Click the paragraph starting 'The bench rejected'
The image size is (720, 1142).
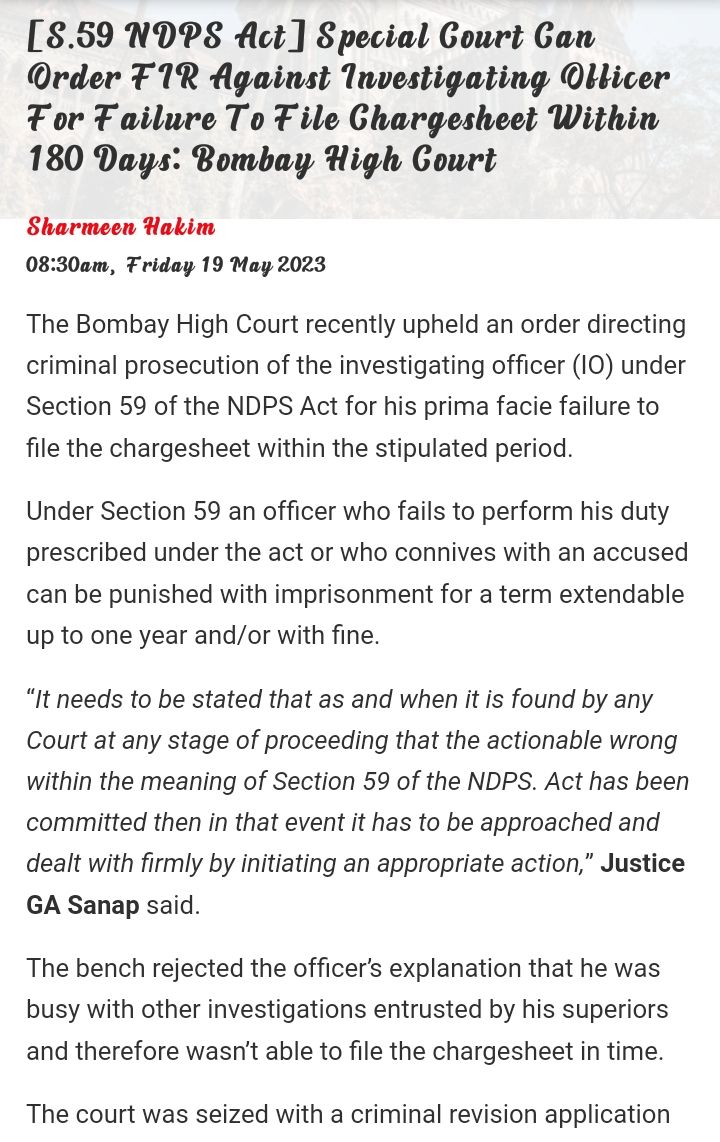346,1009
